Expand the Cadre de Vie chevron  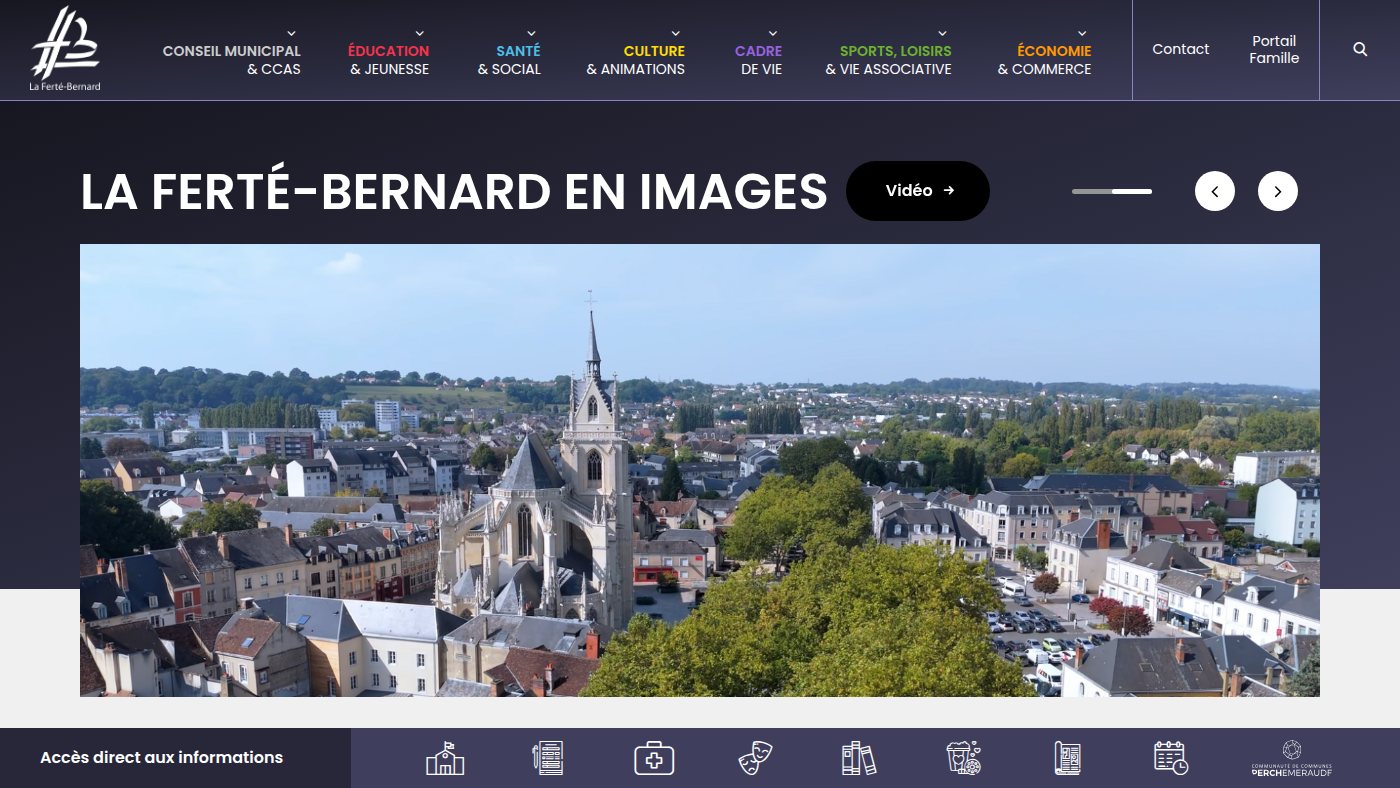[773, 33]
